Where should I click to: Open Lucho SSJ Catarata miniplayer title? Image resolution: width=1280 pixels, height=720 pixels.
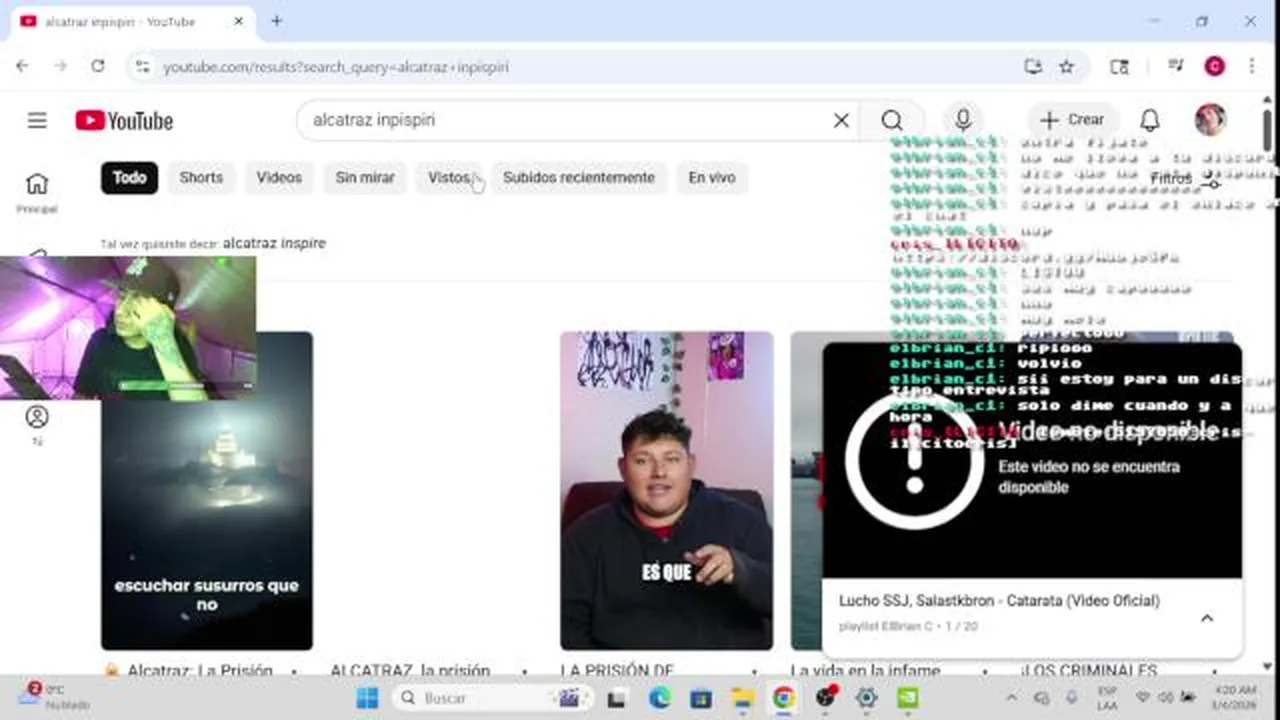(999, 601)
